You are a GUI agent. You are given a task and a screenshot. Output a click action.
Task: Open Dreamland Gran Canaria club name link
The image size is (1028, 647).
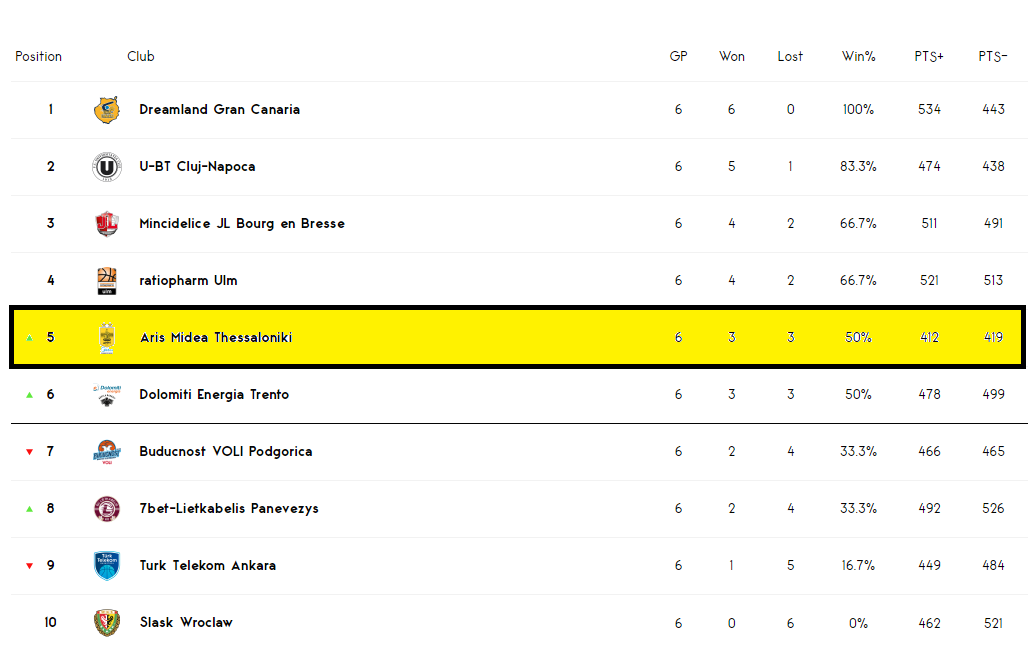(x=219, y=110)
